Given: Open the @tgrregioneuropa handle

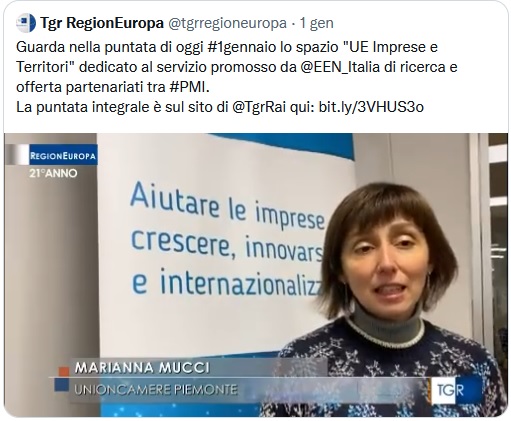Looking at the screenshot, I should (x=227, y=23).
